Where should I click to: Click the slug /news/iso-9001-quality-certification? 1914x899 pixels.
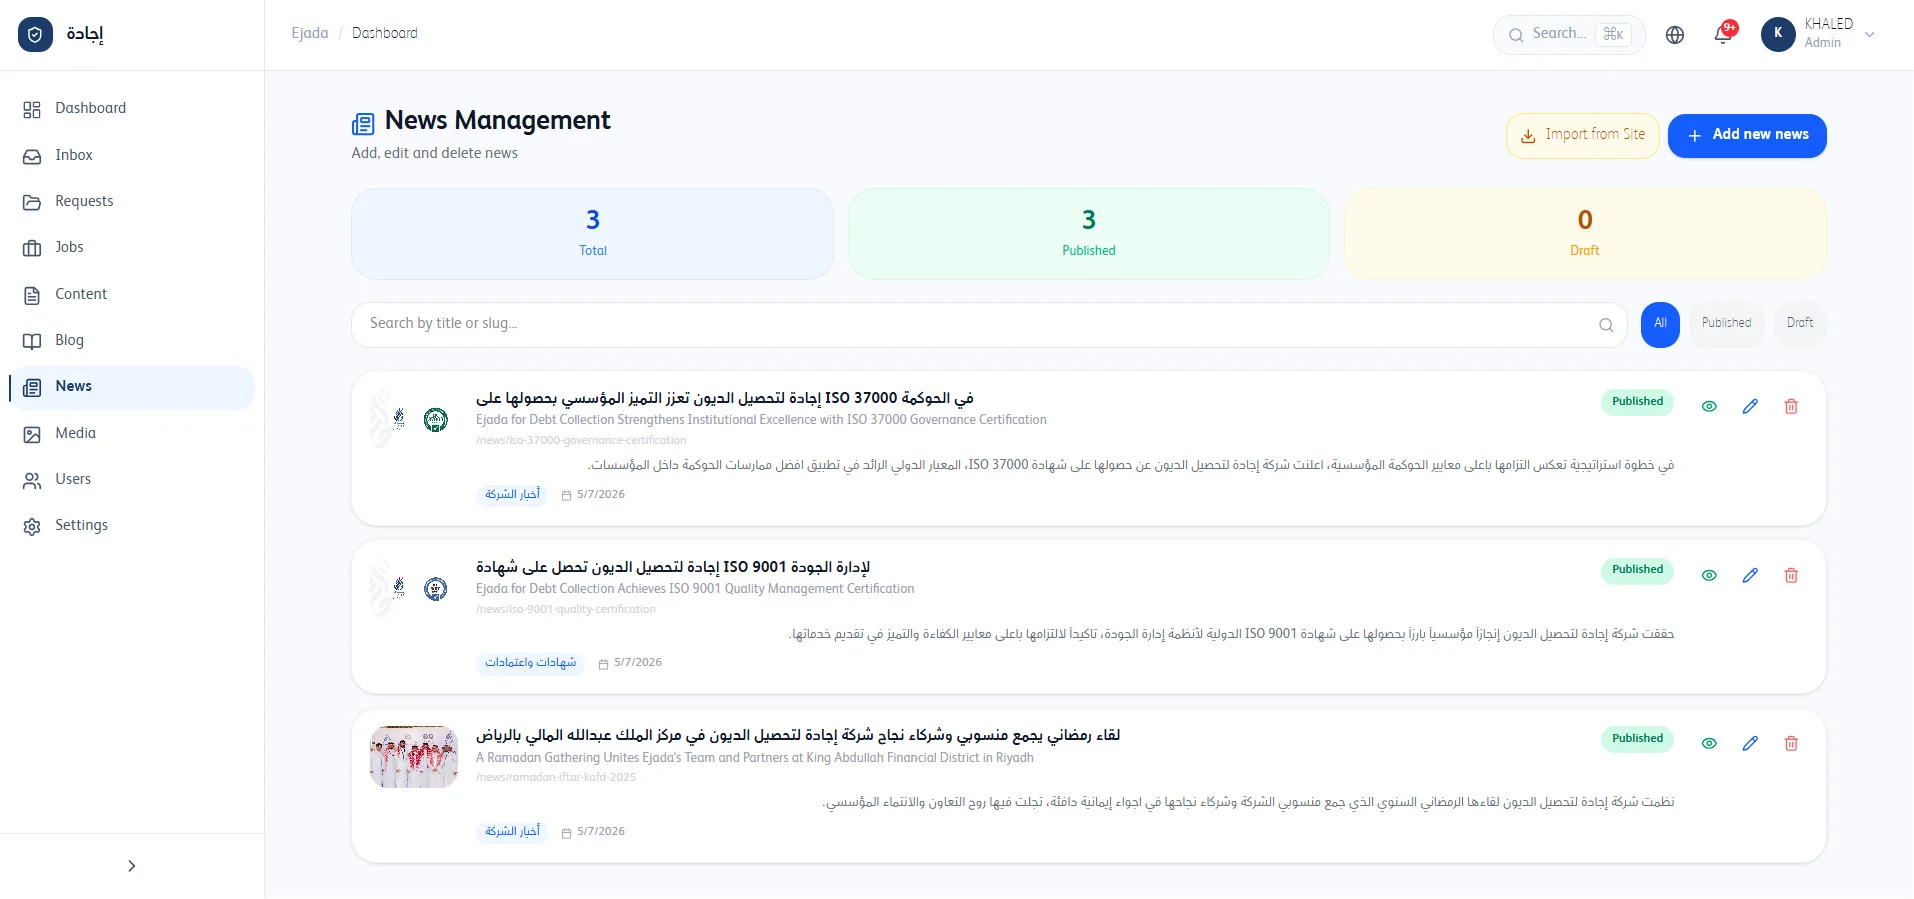pos(566,609)
